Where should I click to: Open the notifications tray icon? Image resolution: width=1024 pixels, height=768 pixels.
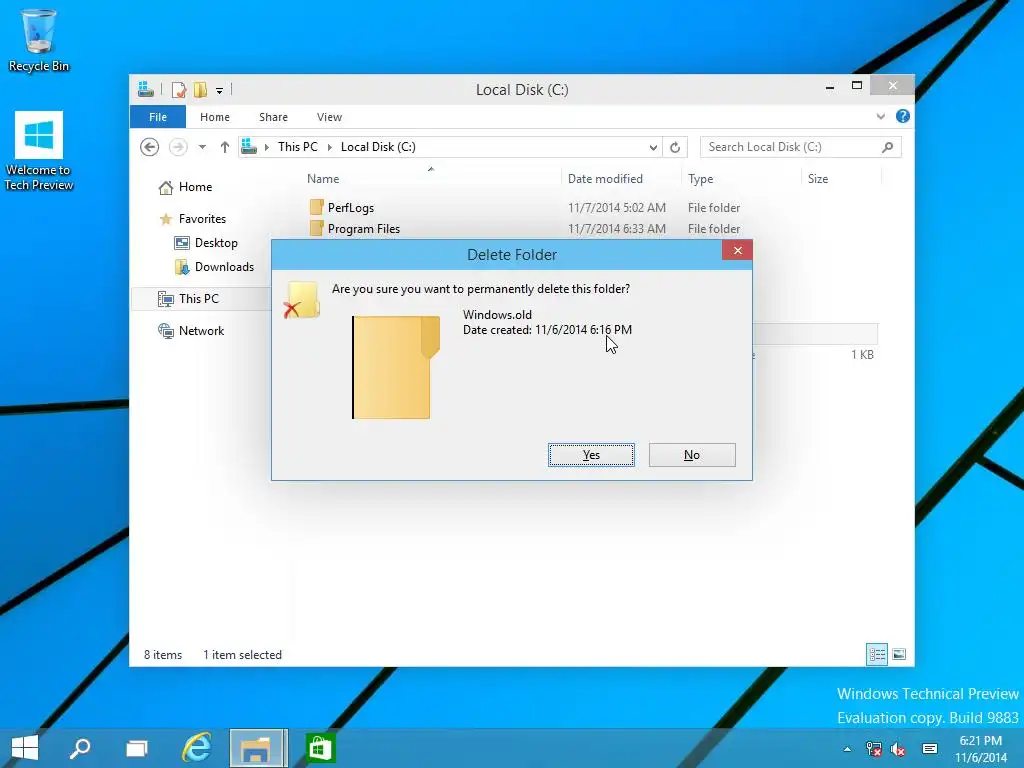point(930,749)
